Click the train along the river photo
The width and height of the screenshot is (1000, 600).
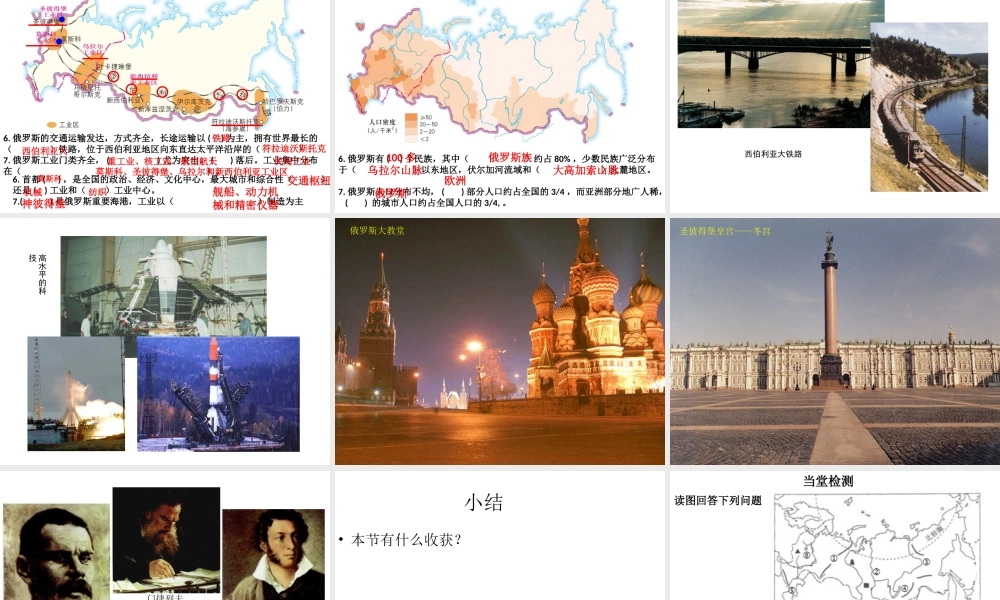[929, 107]
